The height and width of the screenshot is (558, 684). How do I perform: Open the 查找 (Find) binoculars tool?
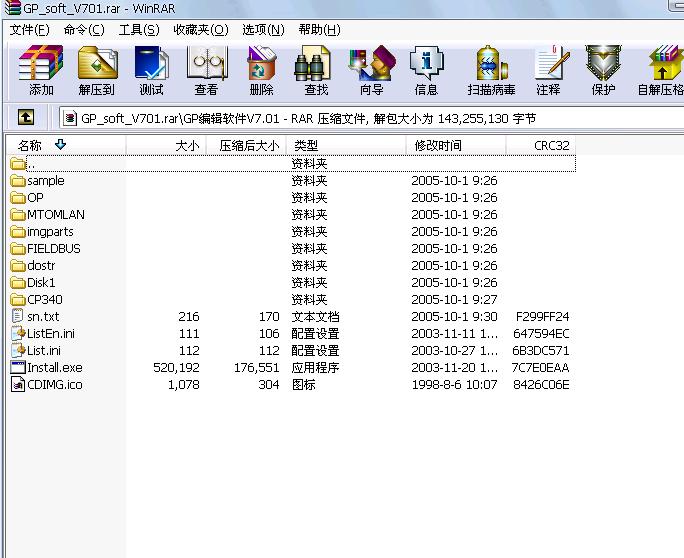(316, 71)
